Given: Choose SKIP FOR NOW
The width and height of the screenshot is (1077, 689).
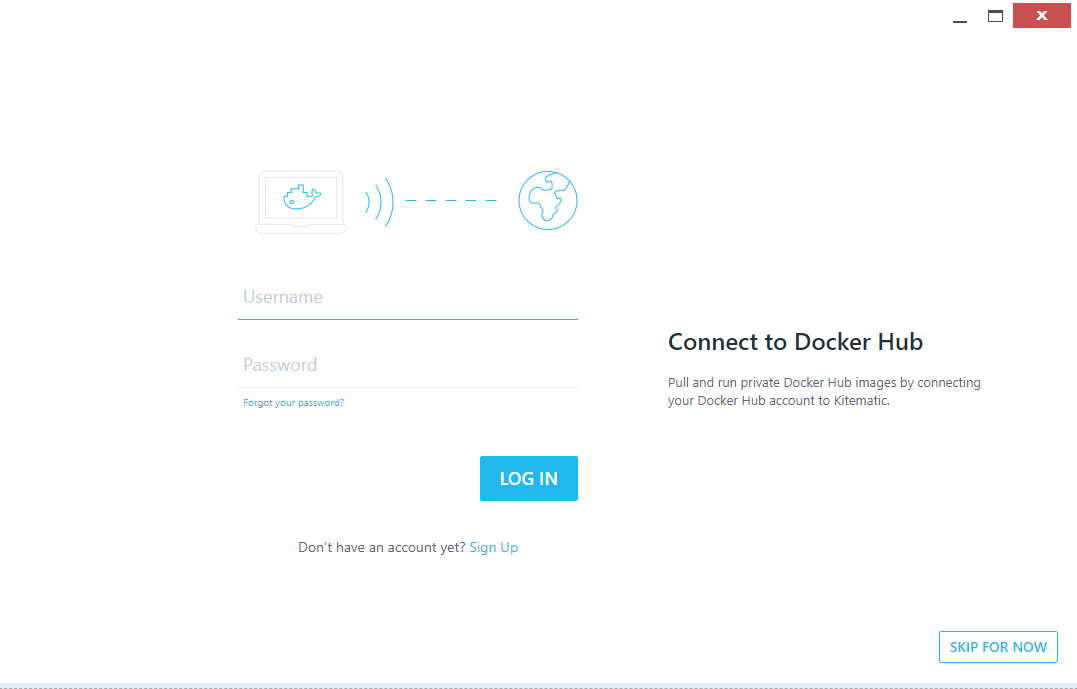Looking at the screenshot, I should (998, 647).
